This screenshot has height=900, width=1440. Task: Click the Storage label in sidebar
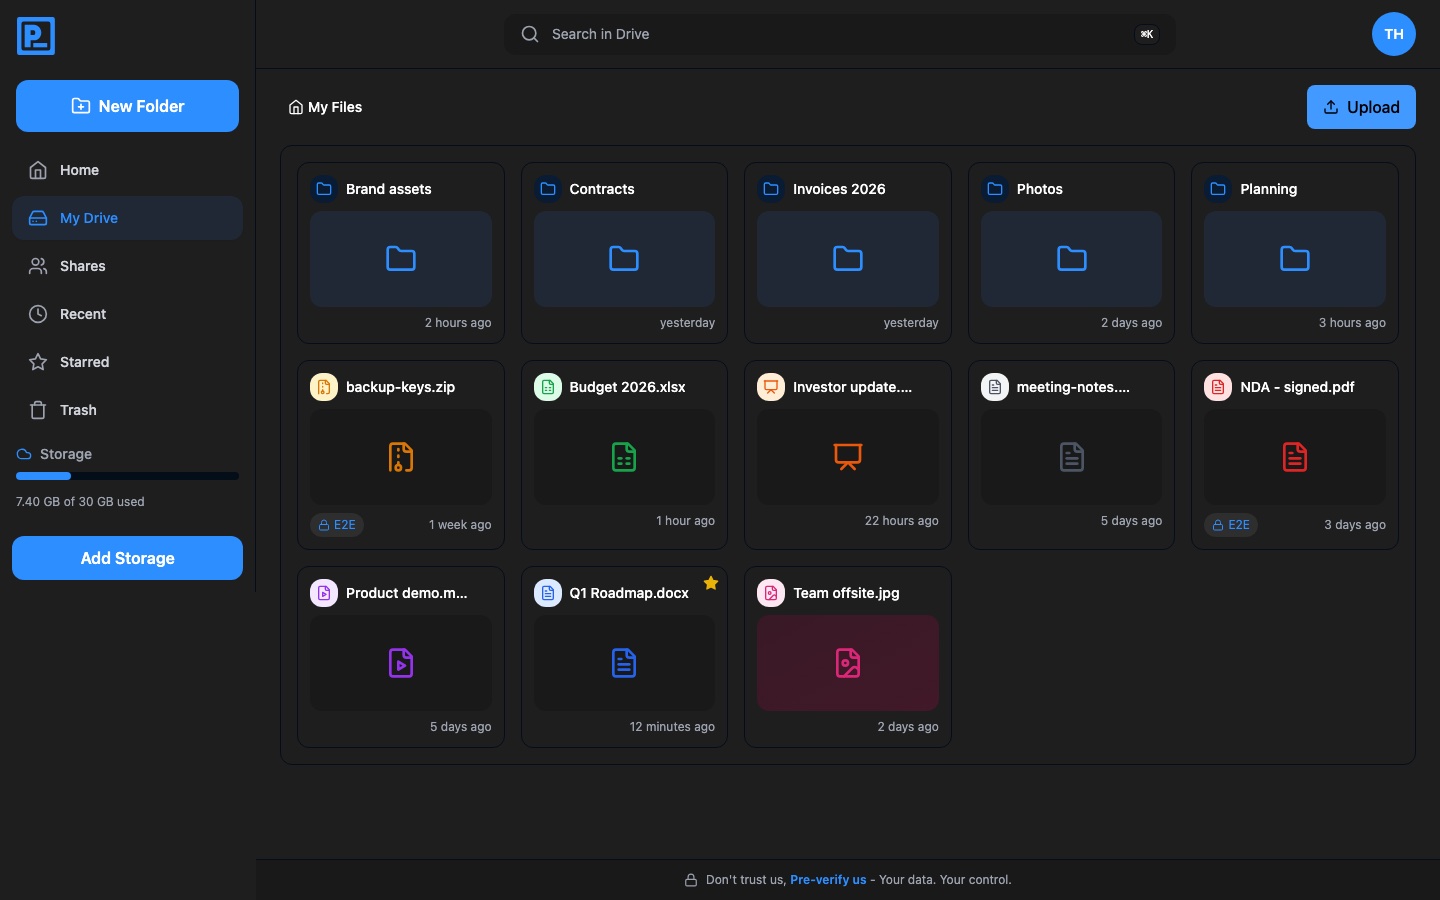pyautogui.click(x=66, y=454)
